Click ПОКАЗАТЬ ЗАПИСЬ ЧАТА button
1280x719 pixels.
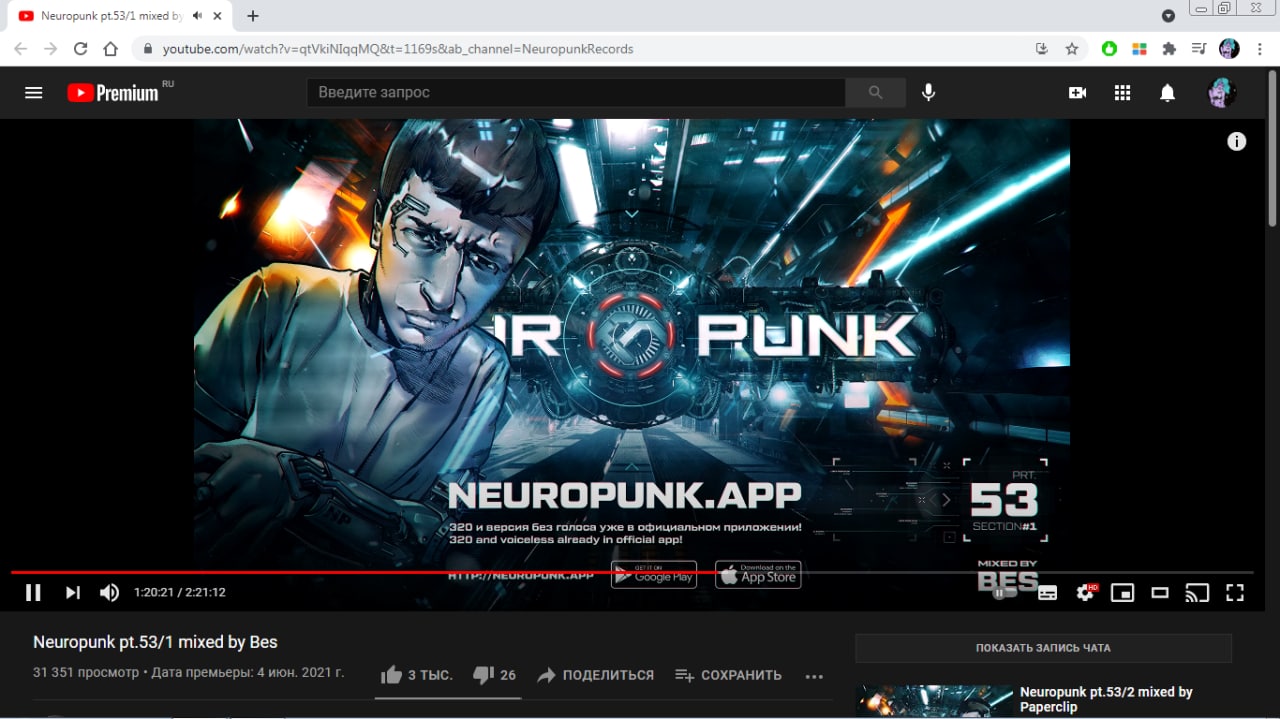1043,648
